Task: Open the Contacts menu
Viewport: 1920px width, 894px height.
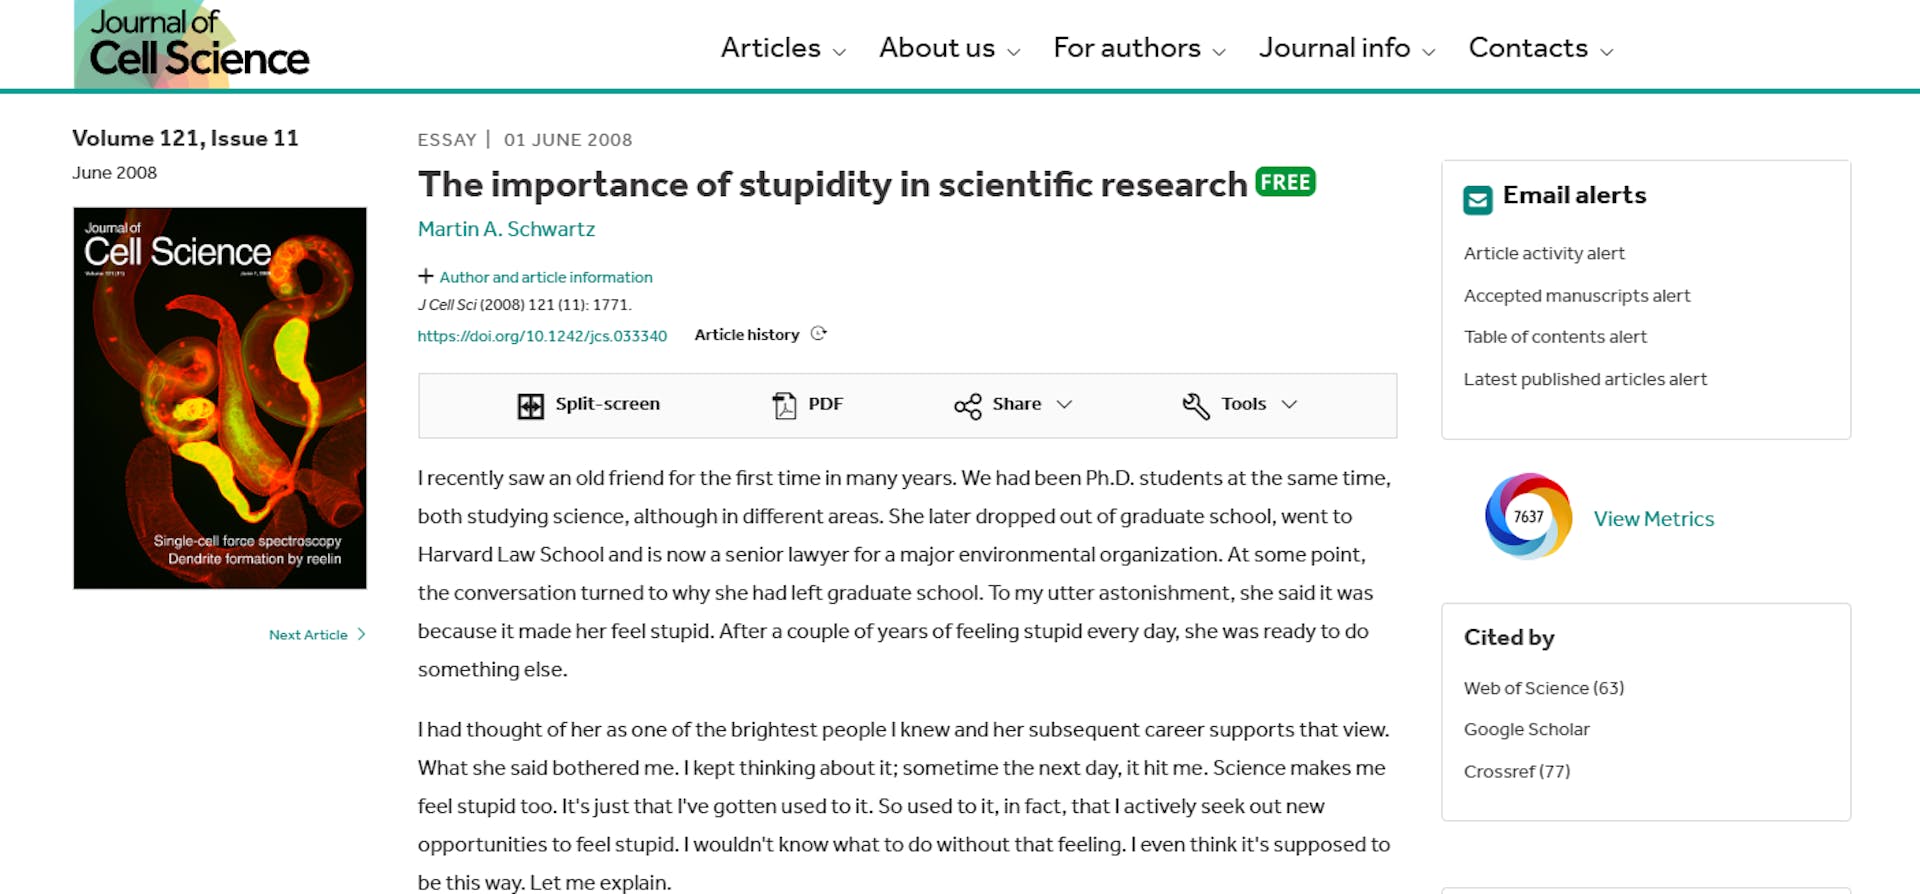Action: click(1541, 48)
